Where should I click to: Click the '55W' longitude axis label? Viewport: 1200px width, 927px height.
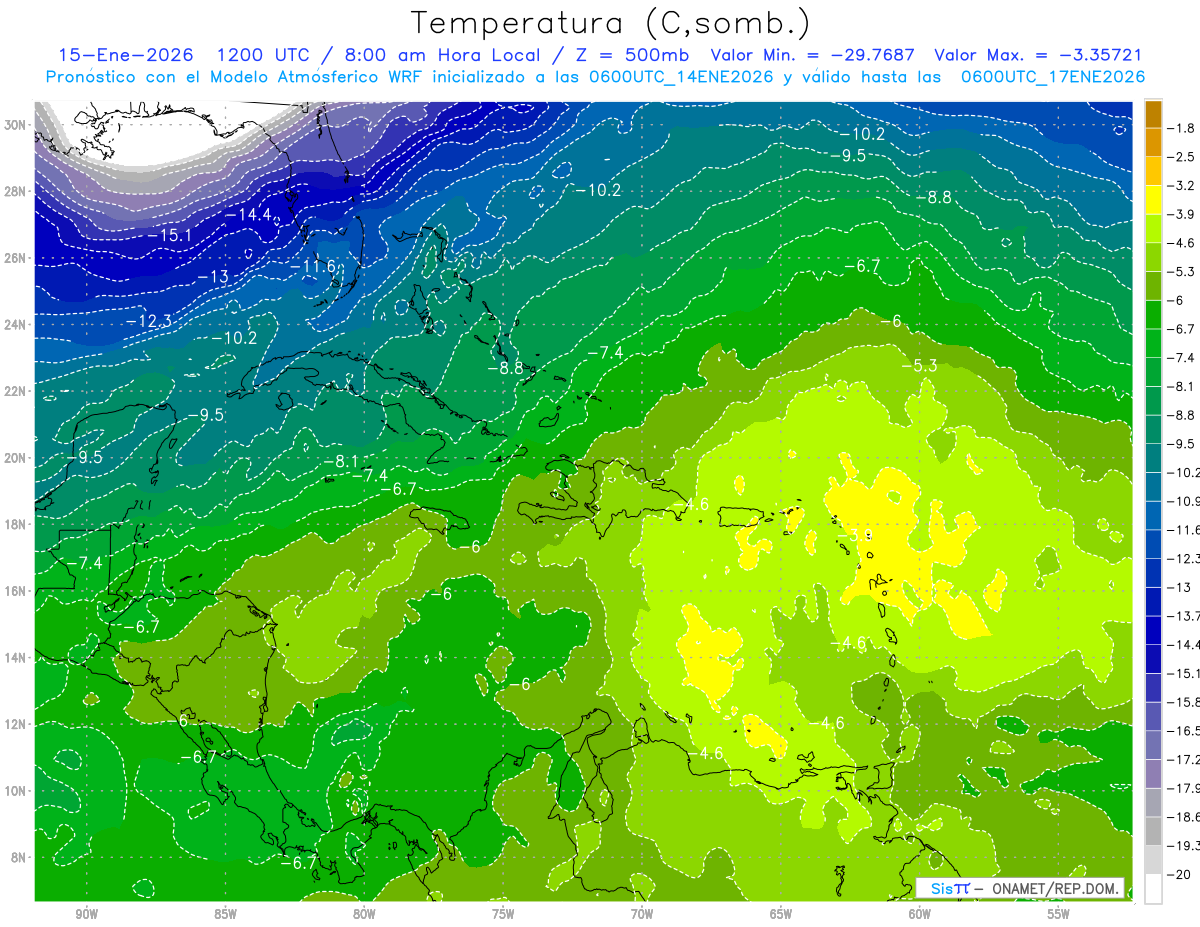1059,914
